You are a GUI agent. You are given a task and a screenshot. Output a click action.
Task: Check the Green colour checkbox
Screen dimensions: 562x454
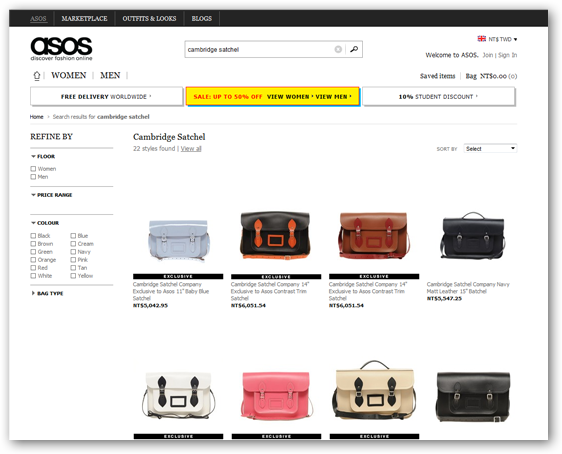(x=33, y=252)
